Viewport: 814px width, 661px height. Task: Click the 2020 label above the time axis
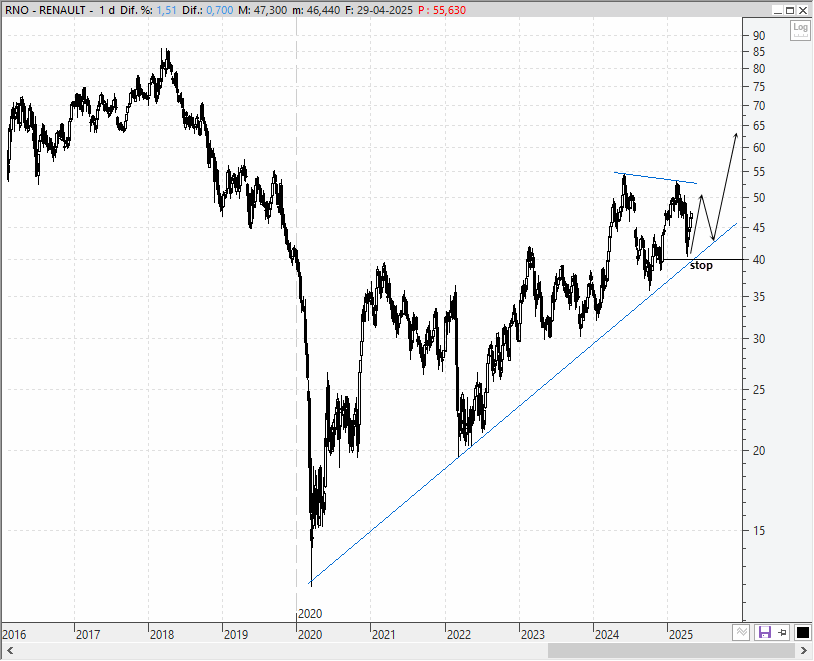pyautogui.click(x=310, y=614)
